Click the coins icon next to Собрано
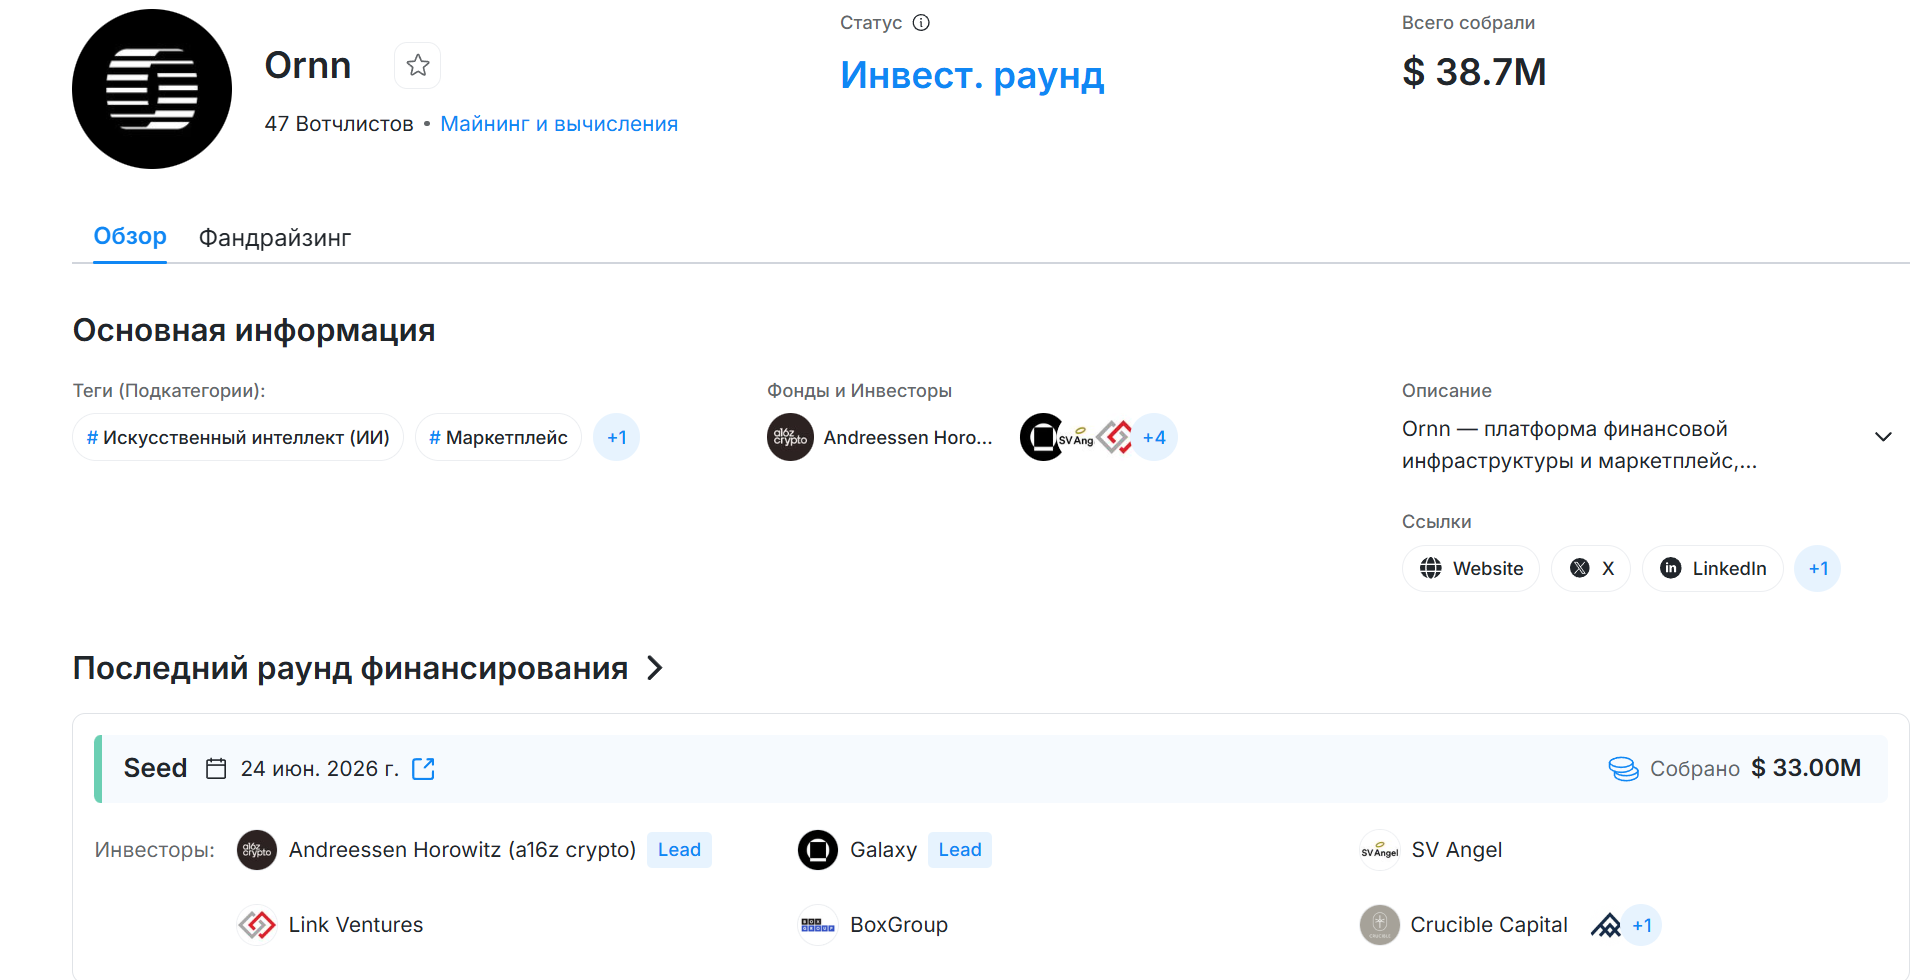The height and width of the screenshot is (980, 1927). pos(1623,768)
